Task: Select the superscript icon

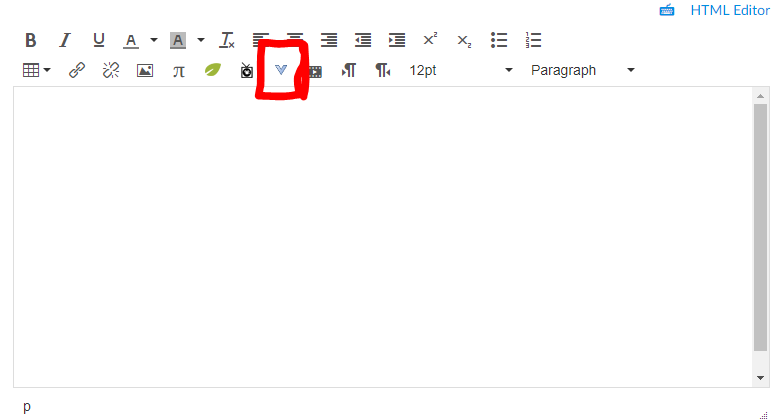Action: (x=430, y=39)
